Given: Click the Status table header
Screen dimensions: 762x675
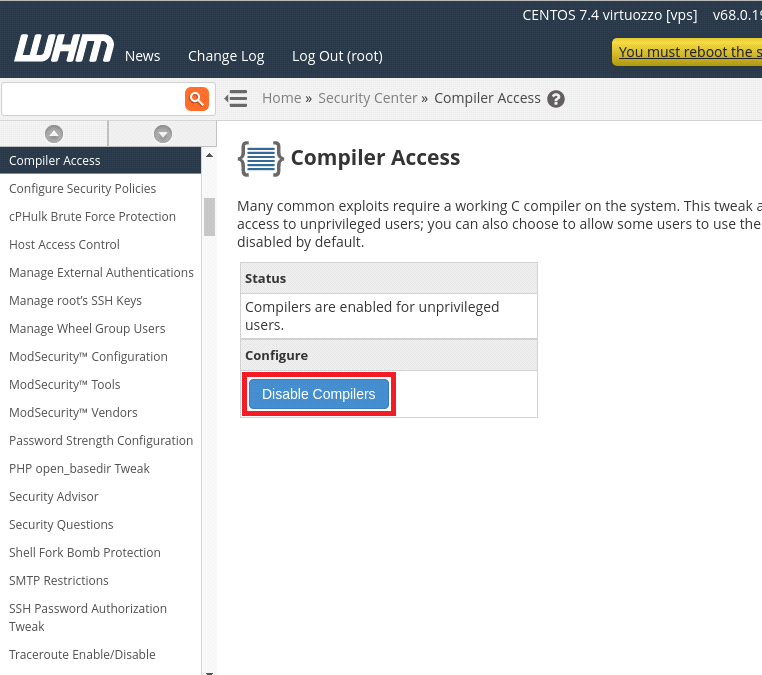Looking at the screenshot, I should [389, 278].
